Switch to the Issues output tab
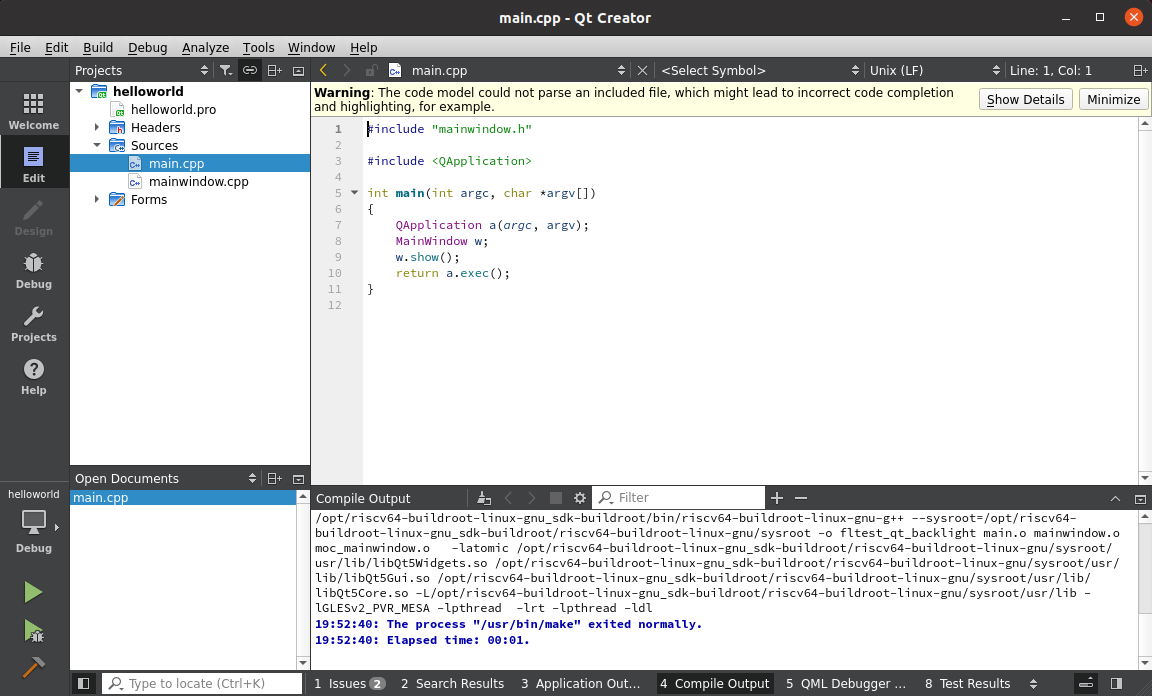1152x696 pixels. [349, 684]
